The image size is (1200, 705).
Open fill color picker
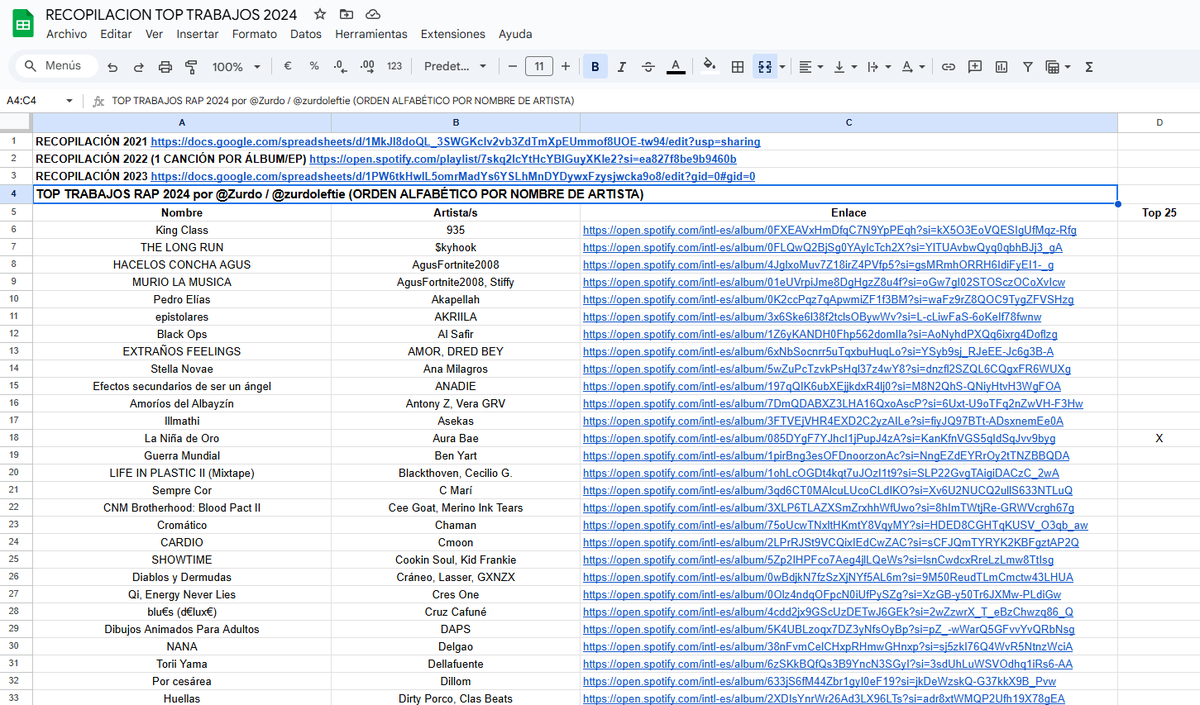[710, 67]
